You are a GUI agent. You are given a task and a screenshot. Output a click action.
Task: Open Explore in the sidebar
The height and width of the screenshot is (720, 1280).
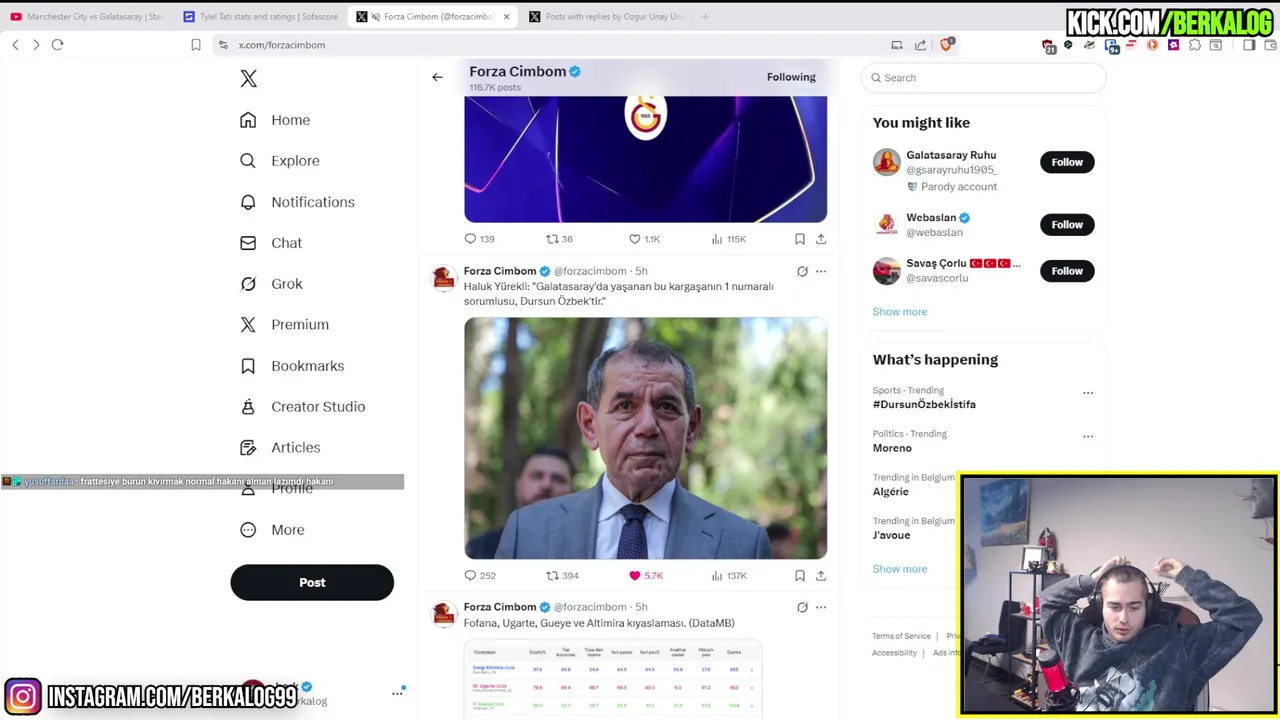(x=280, y=161)
